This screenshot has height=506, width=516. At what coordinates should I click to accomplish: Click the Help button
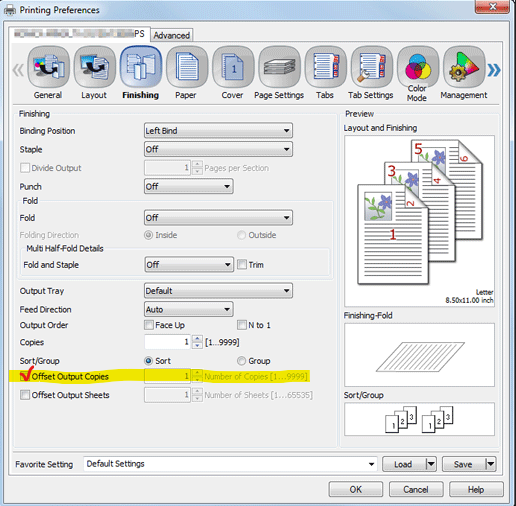[476, 489]
